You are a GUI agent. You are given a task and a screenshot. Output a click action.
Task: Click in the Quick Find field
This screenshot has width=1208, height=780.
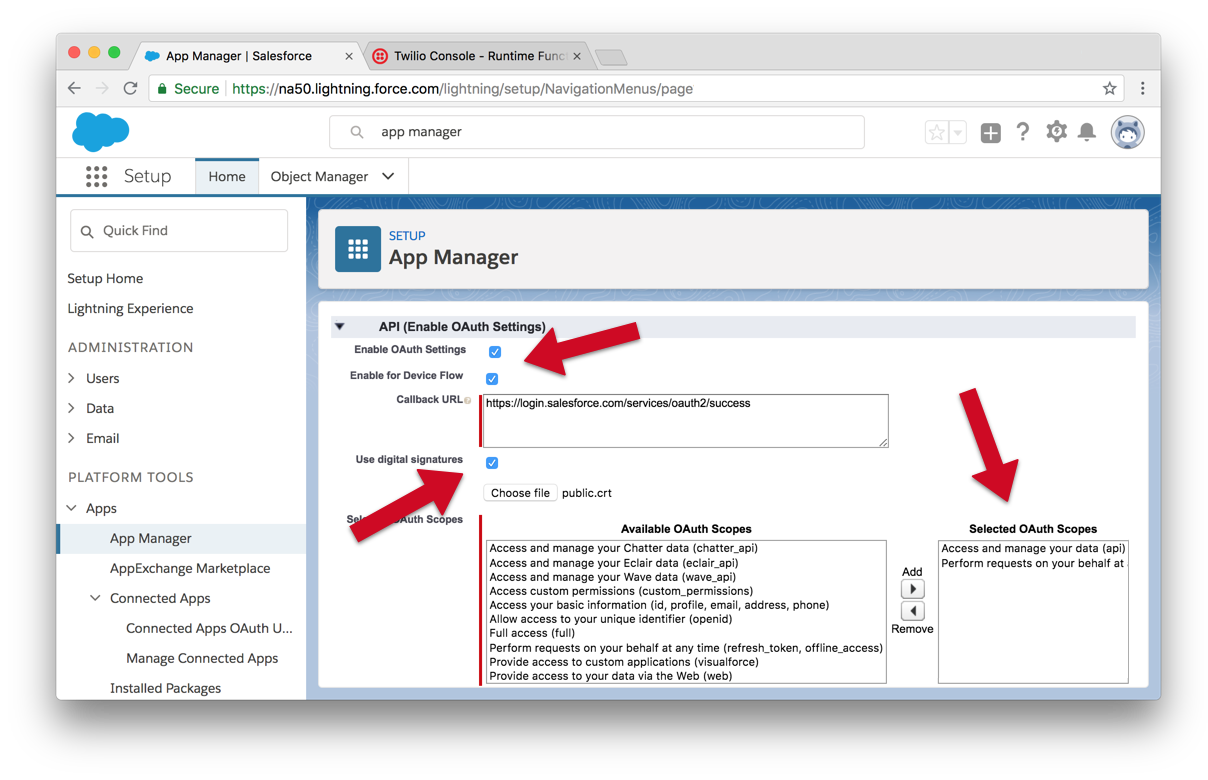[x=179, y=231]
